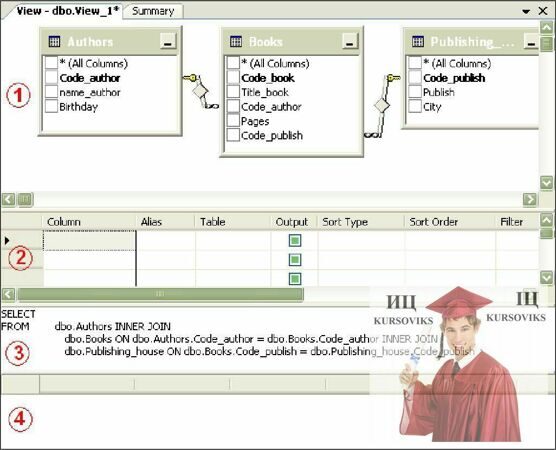
Task: Minimize the Books table box
Action: pos(350,41)
